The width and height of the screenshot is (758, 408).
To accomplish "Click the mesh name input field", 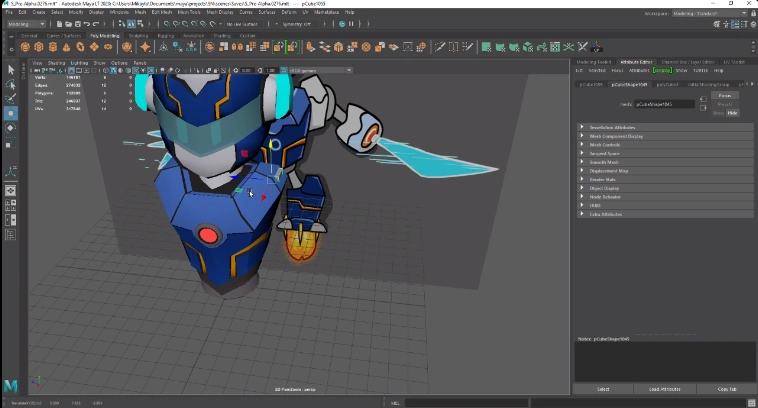I will pyautogui.click(x=664, y=104).
